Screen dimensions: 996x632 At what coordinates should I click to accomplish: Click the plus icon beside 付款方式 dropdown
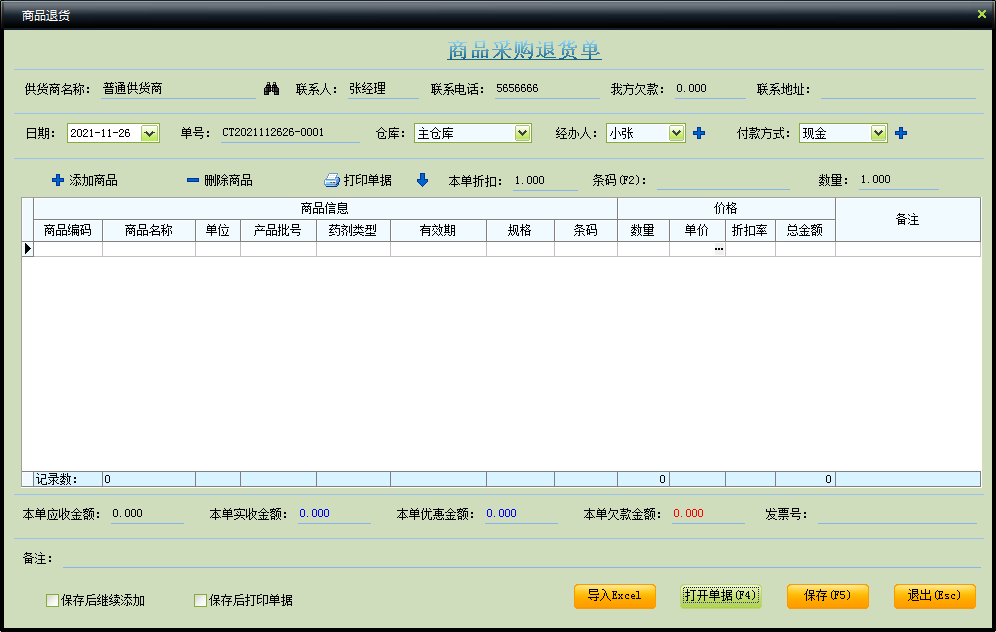pyautogui.click(x=901, y=133)
